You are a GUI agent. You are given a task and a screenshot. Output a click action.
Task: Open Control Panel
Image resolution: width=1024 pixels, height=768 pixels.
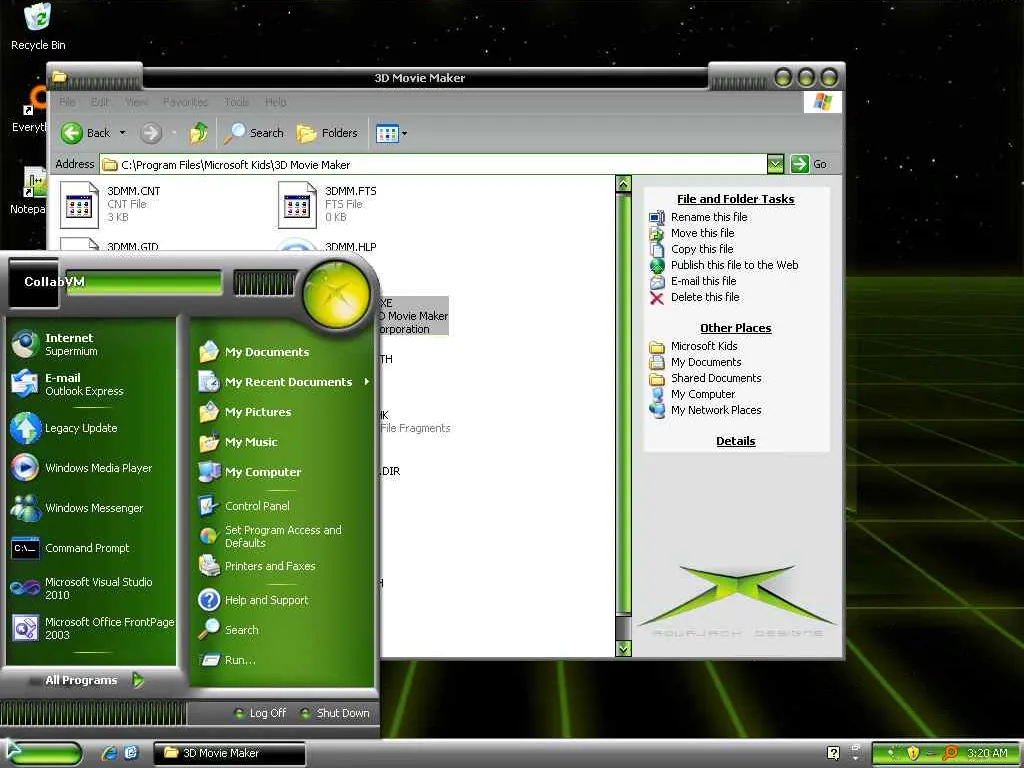tap(283, 505)
